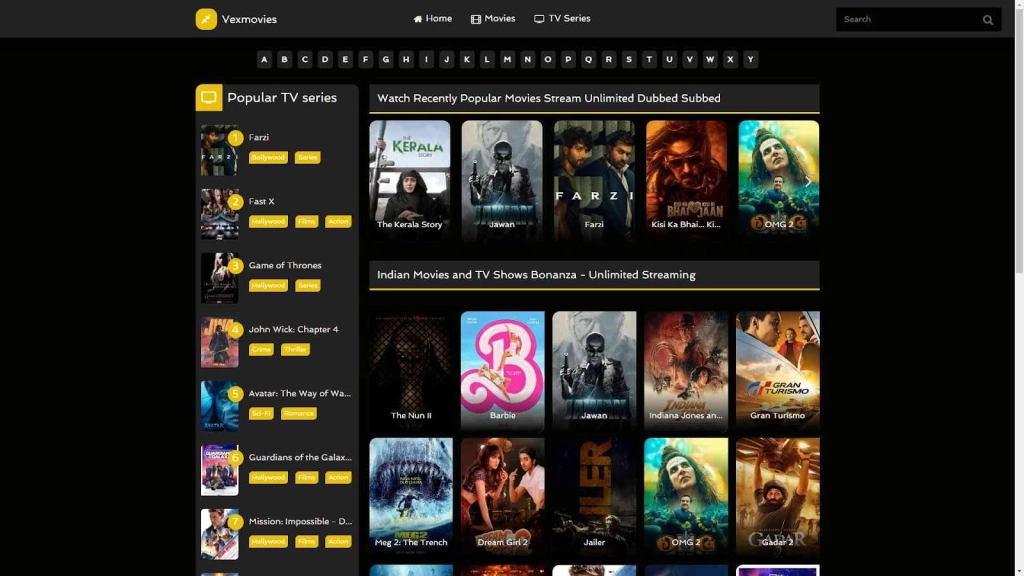Click the Vexmovies yellow logo icon
This screenshot has width=1024, height=576.
pos(206,19)
